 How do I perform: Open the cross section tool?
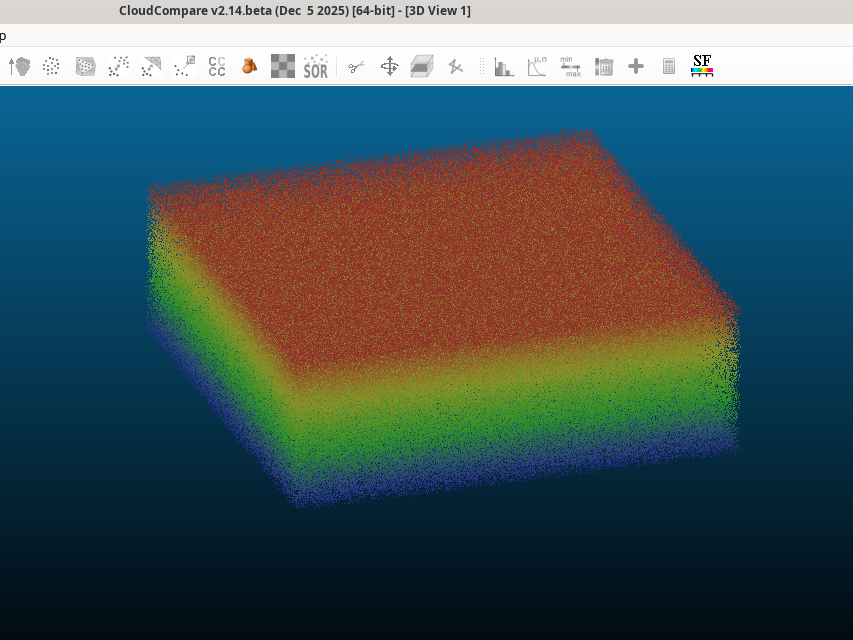coord(421,66)
